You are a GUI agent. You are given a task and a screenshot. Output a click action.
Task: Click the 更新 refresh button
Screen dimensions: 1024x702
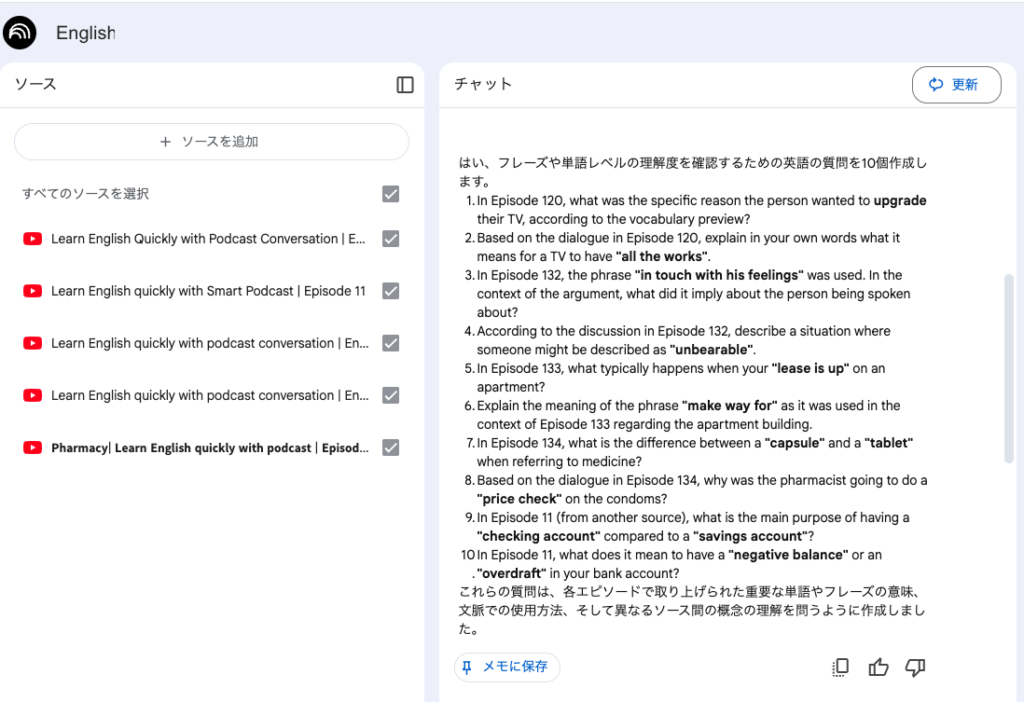coord(956,85)
